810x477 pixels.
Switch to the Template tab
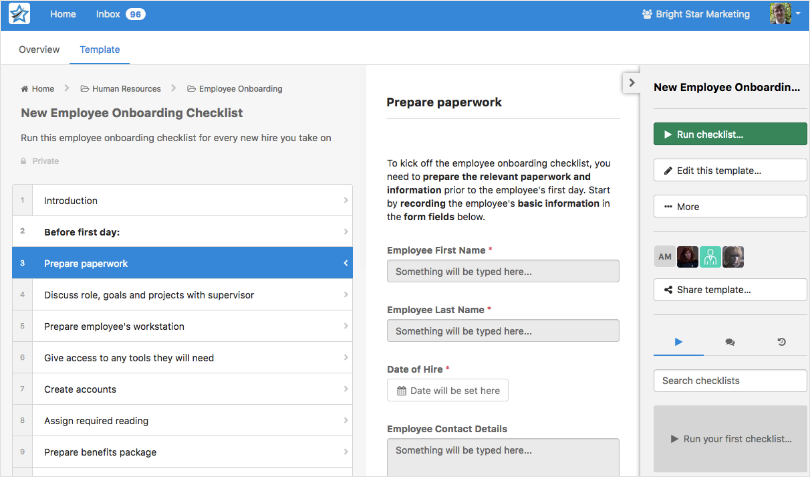100,50
